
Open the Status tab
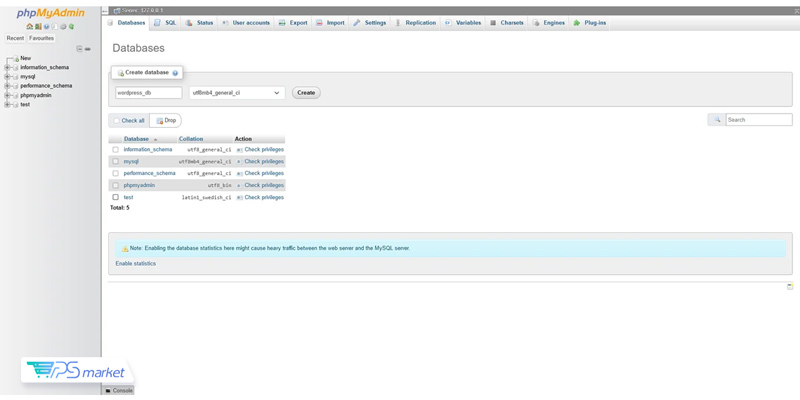199,23
